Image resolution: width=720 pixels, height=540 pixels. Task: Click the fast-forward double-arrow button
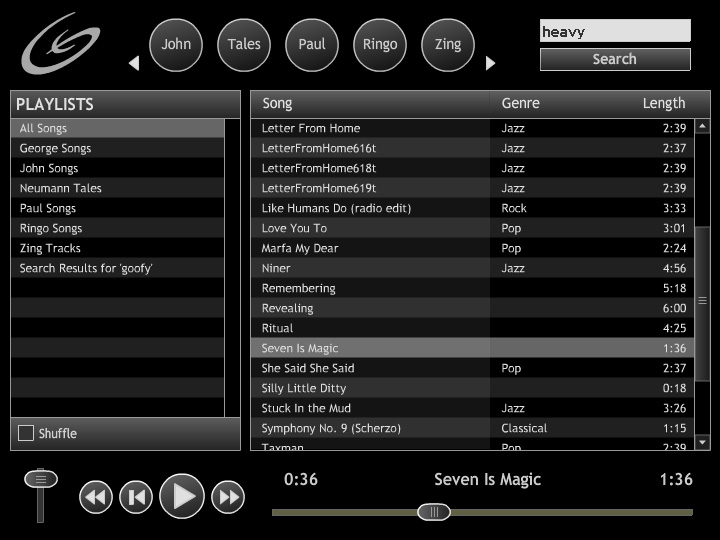[228, 497]
